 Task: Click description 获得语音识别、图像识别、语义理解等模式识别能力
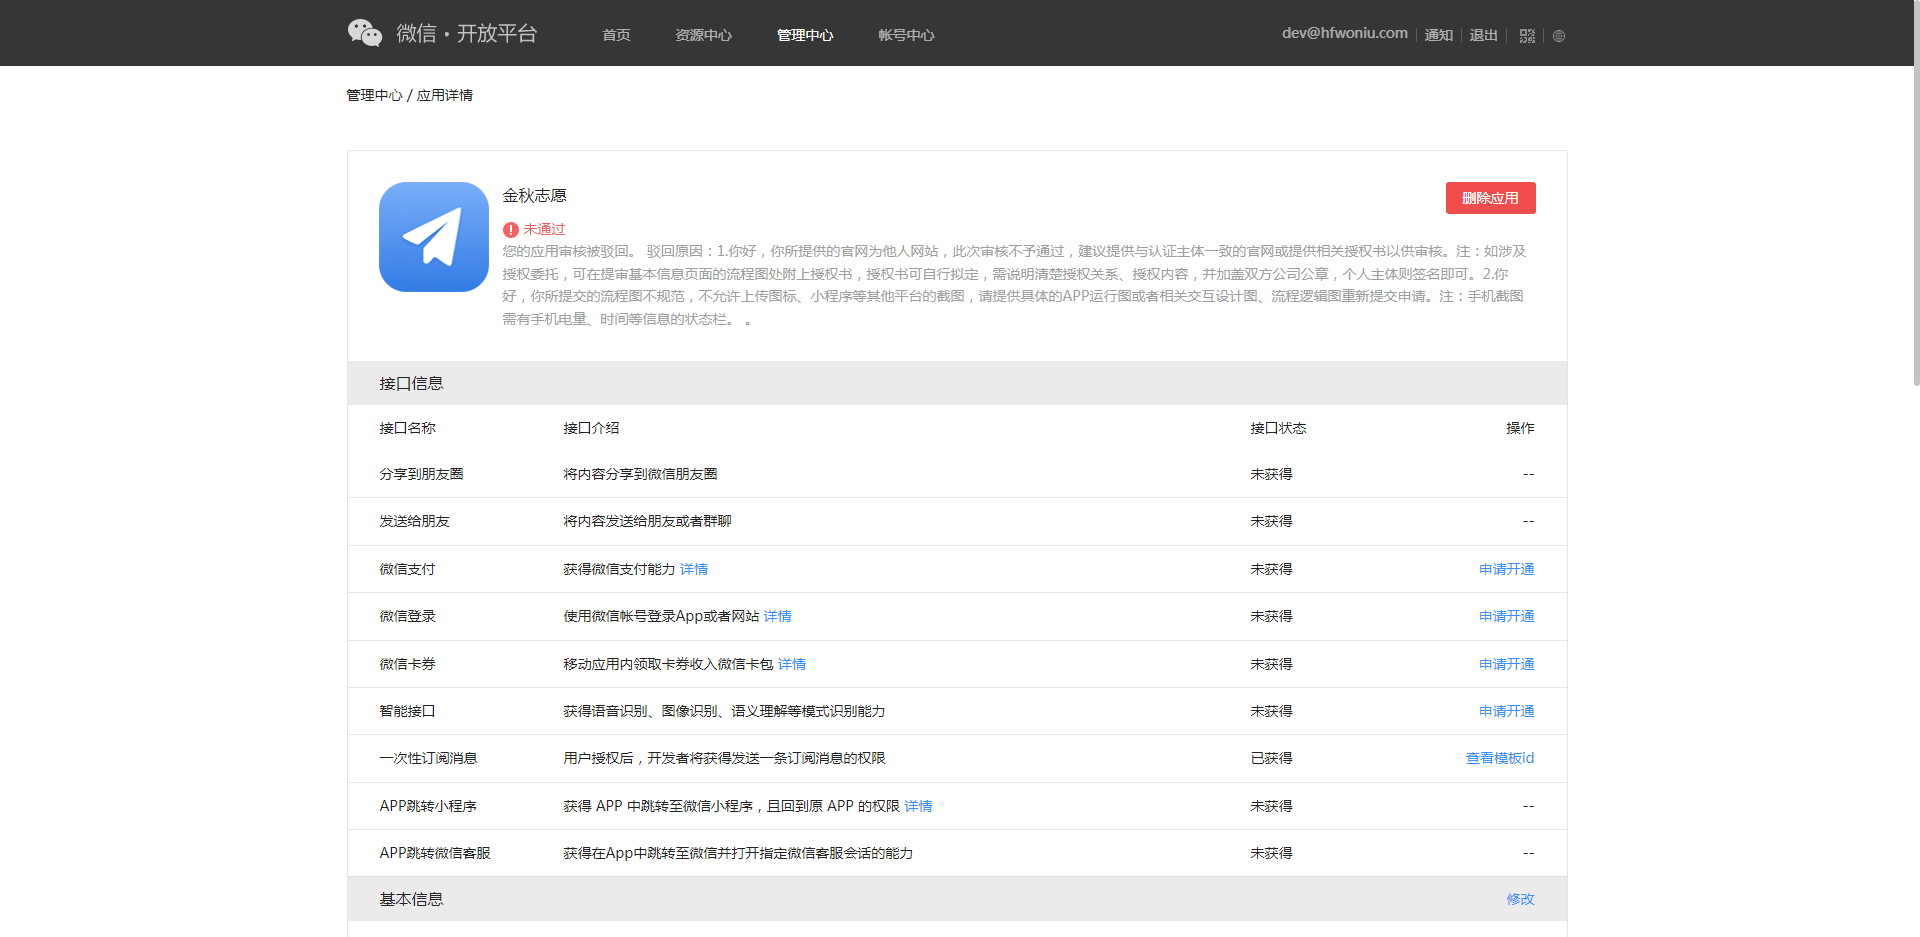pos(724,711)
